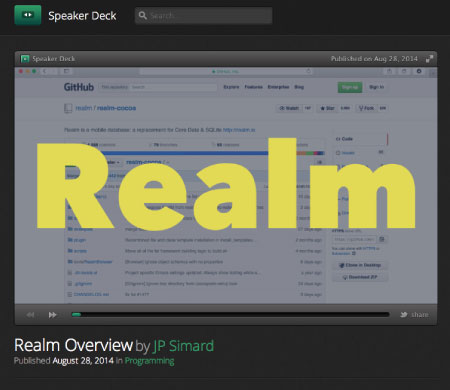Click the share text in player
The width and height of the screenshot is (450, 390).
pos(420,315)
